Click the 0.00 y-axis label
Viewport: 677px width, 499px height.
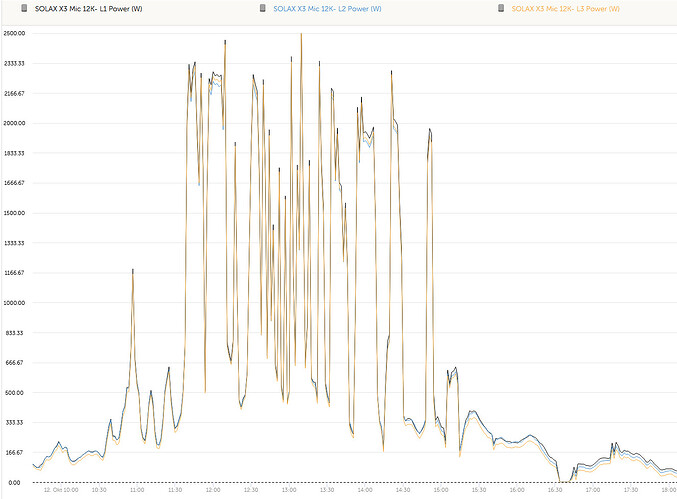click(x=14, y=483)
